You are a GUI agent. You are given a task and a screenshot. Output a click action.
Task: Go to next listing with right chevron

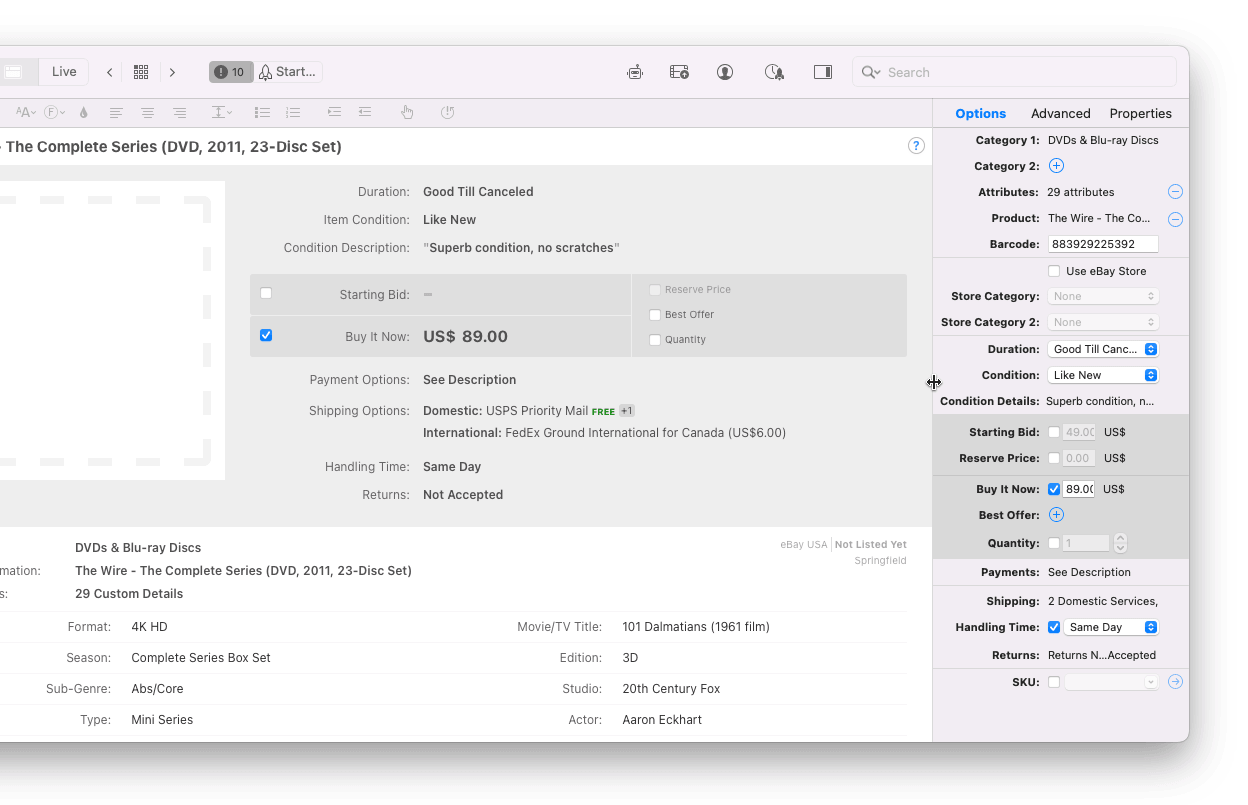(x=172, y=72)
